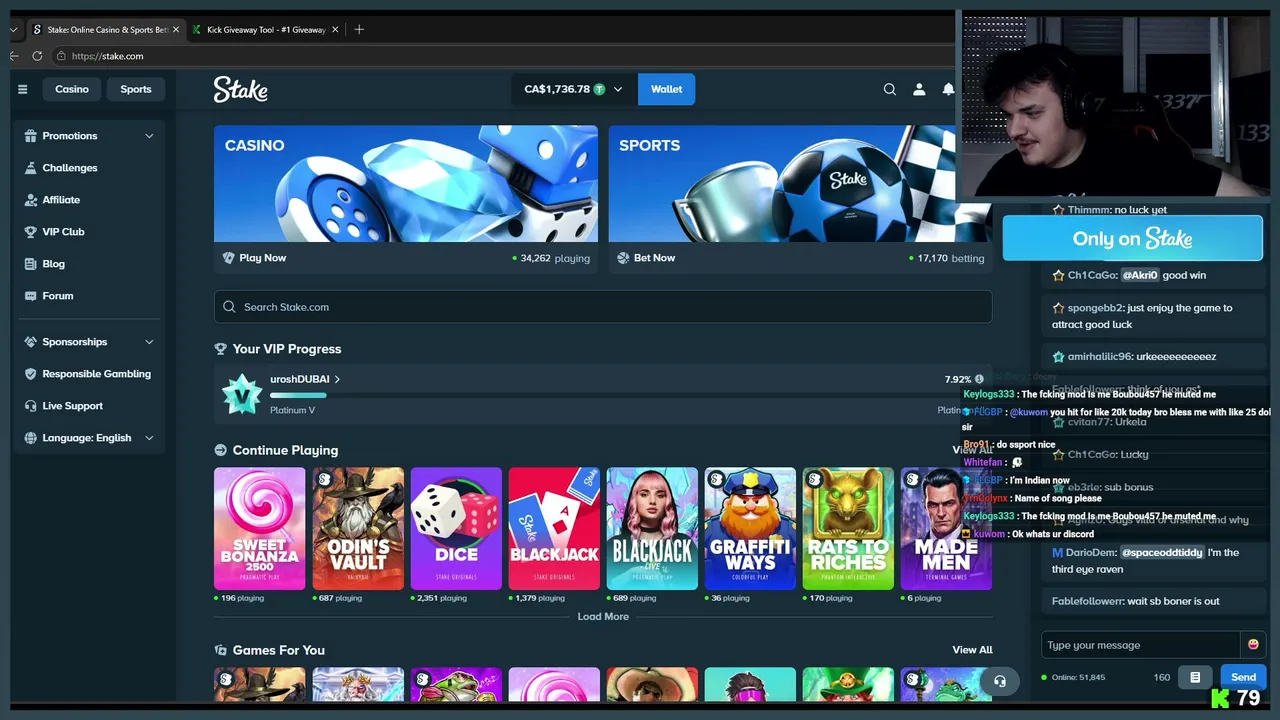Image resolution: width=1280 pixels, height=720 pixels.
Task: Close the Kick Giveaway Tool tab
Action: click(x=335, y=30)
